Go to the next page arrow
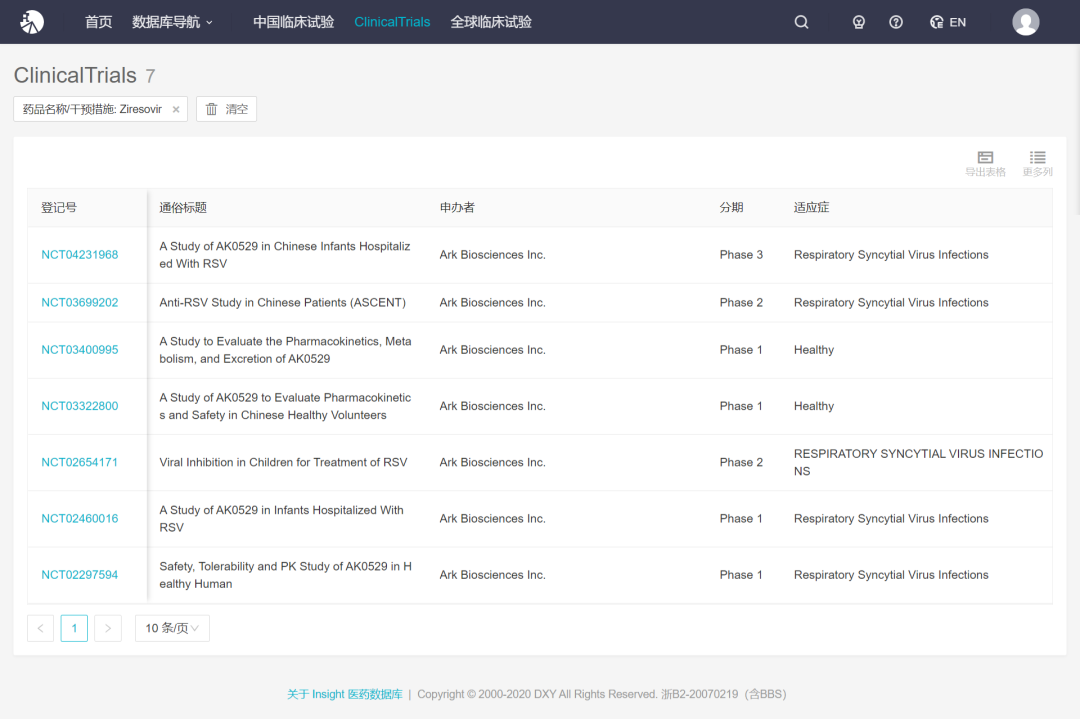 (x=107, y=628)
